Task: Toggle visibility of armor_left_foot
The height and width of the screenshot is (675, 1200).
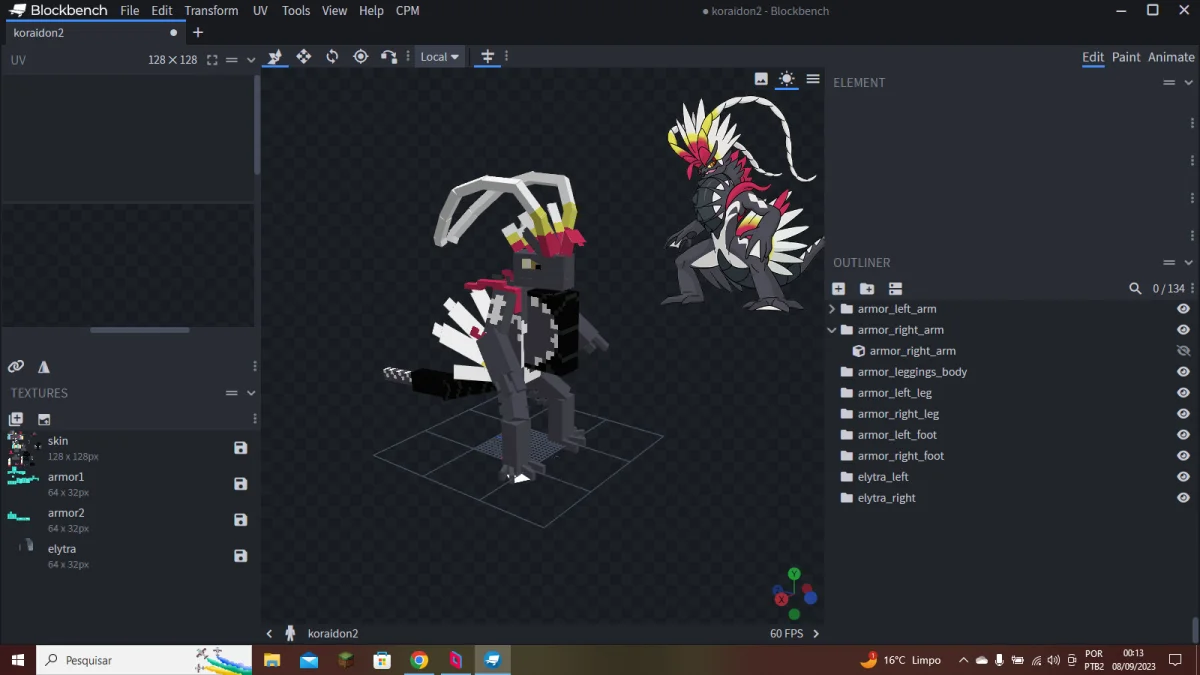Action: [x=1183, y=435]
